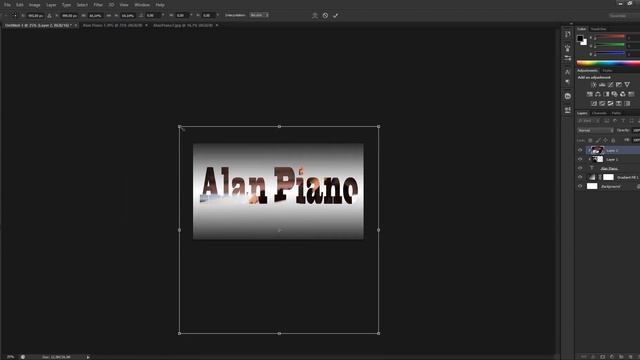Open the Normal blend mode dropdown

[x=595, y=130]
